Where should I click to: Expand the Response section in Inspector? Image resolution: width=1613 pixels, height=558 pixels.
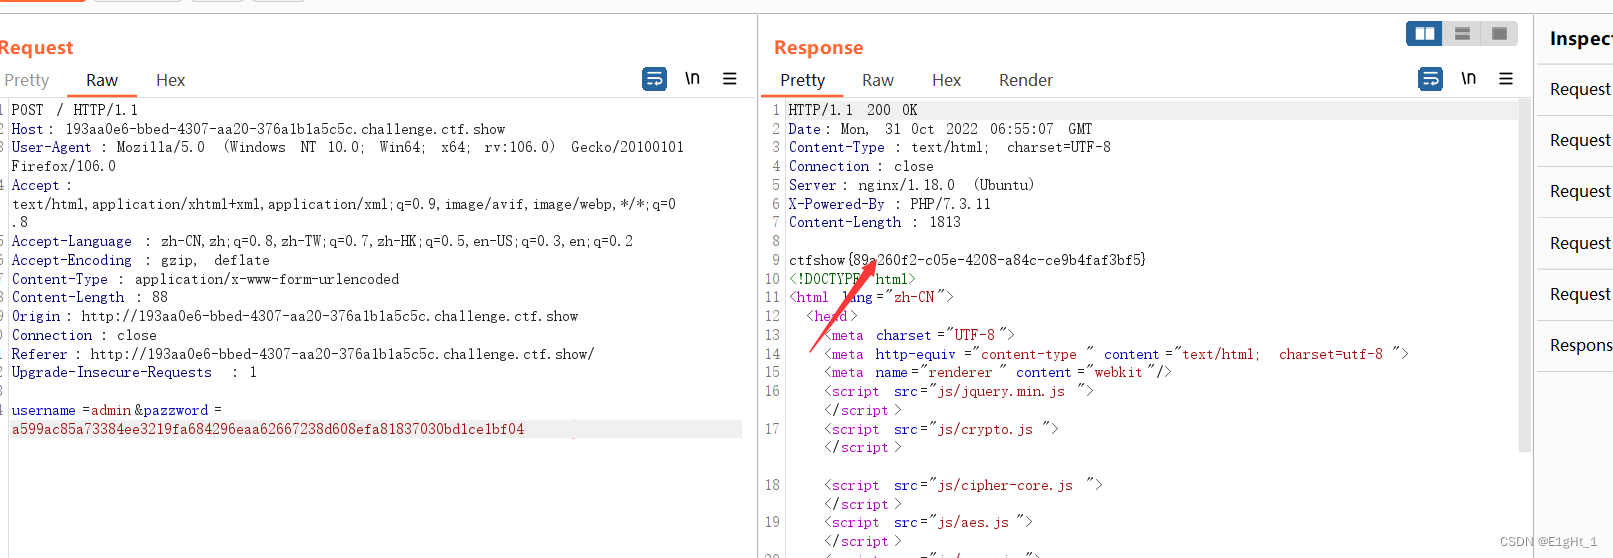[x=1575, y=346]
